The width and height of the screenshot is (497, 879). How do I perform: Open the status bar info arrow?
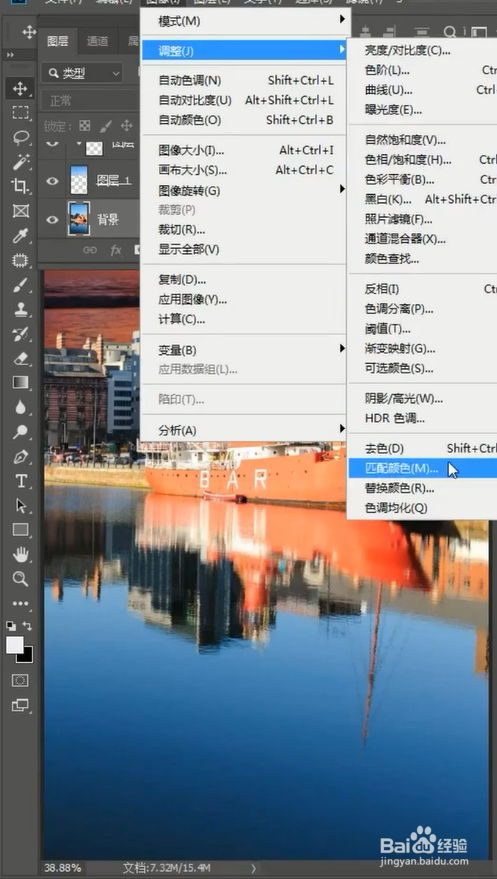click(x=253, y=868)
